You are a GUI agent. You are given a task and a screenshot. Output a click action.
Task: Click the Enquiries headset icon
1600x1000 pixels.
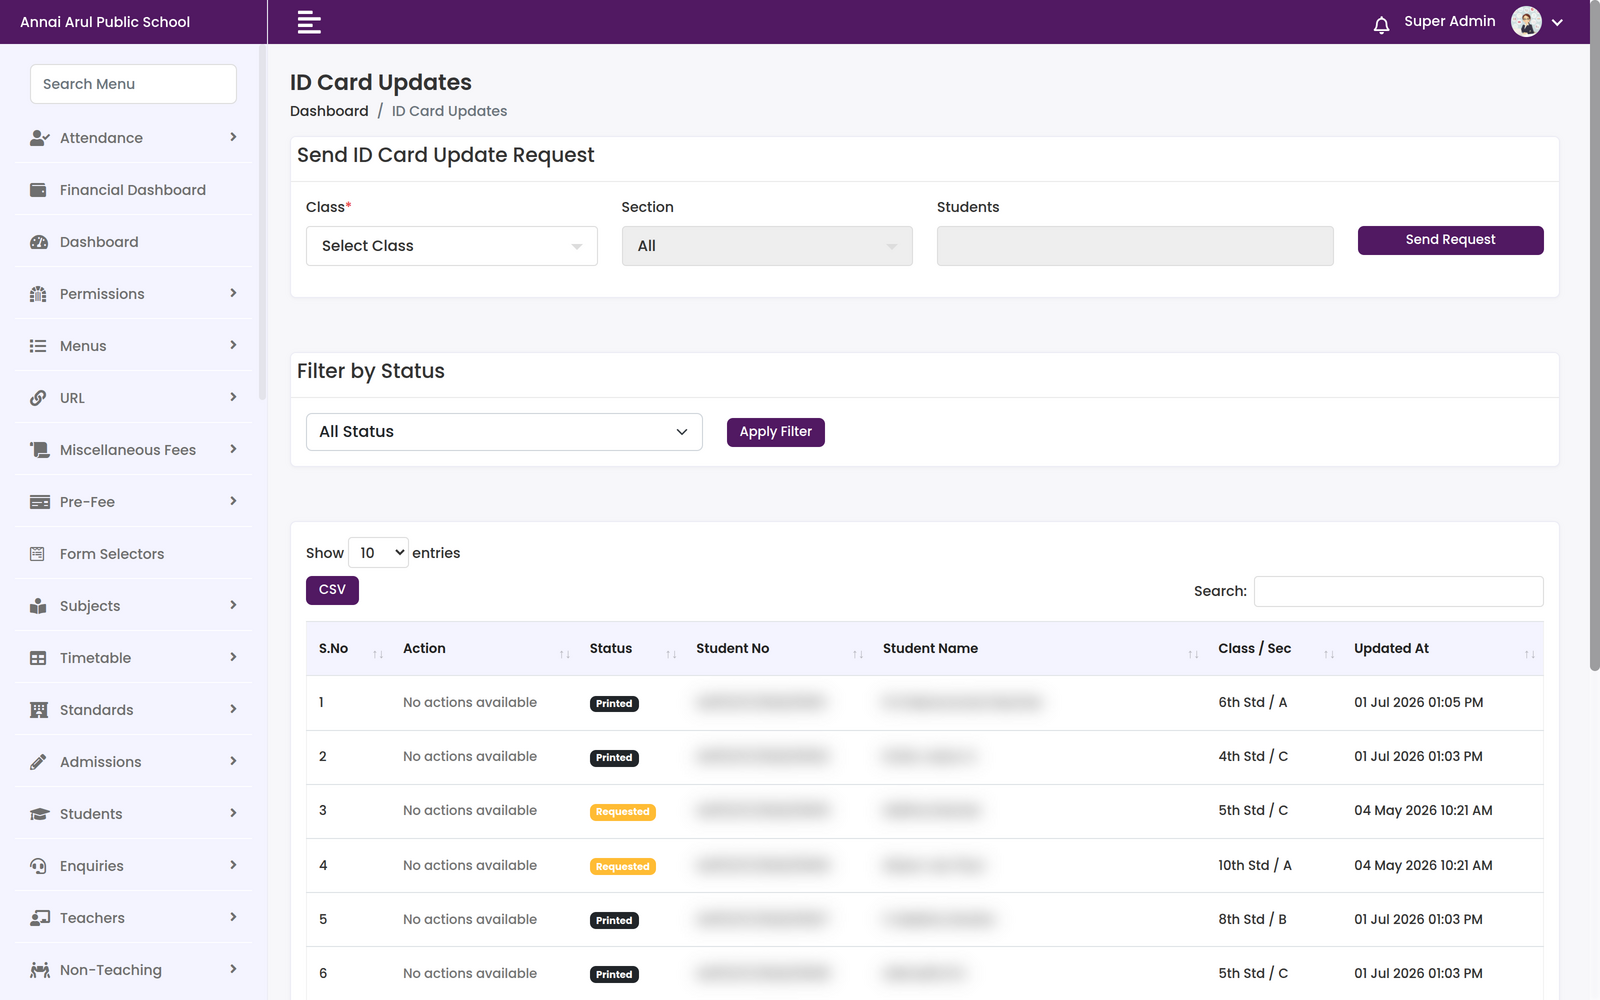[x=38, y=866]
